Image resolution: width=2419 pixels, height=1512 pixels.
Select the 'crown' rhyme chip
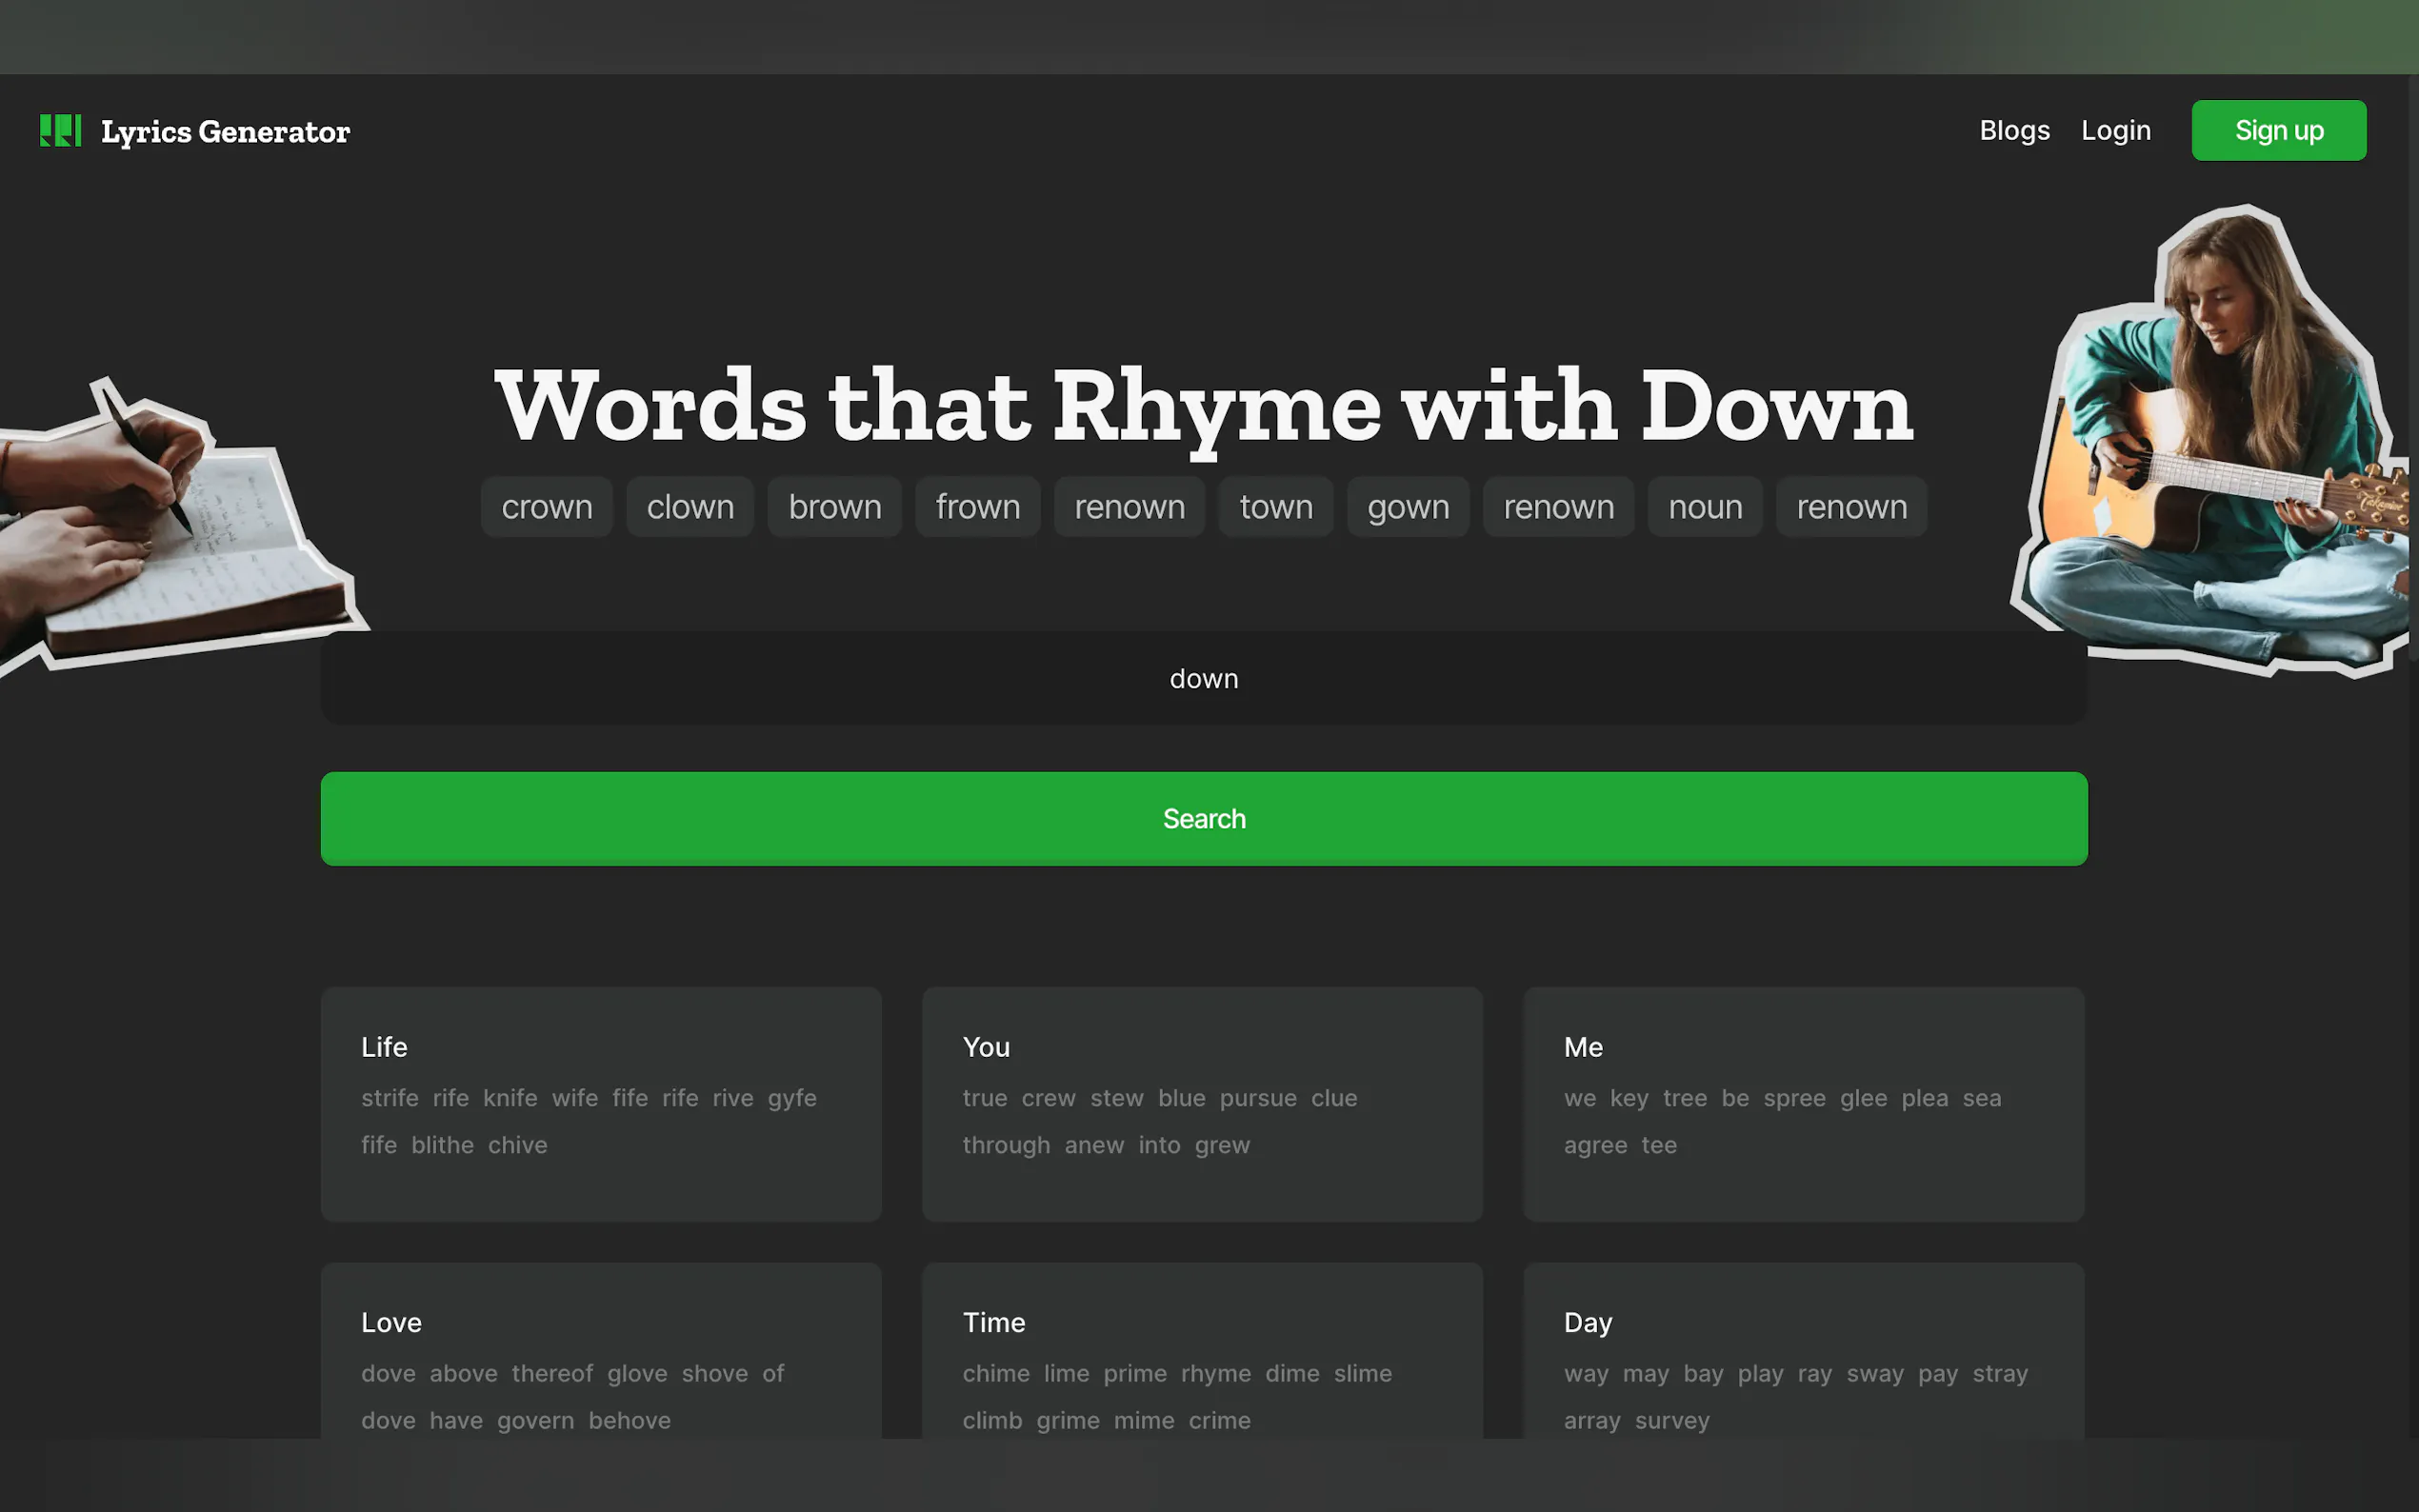(546, 507)
